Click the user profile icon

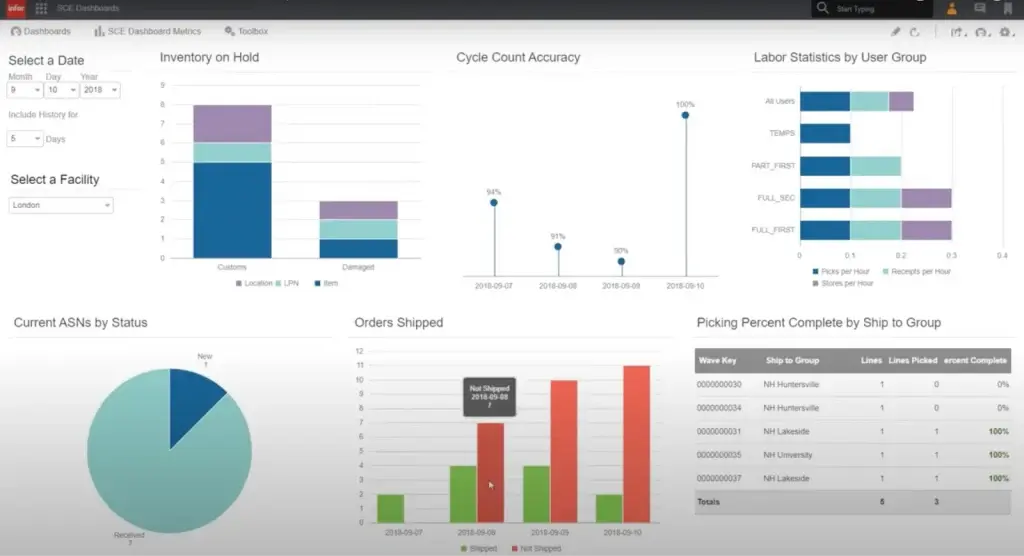click(x=951, y=9)
